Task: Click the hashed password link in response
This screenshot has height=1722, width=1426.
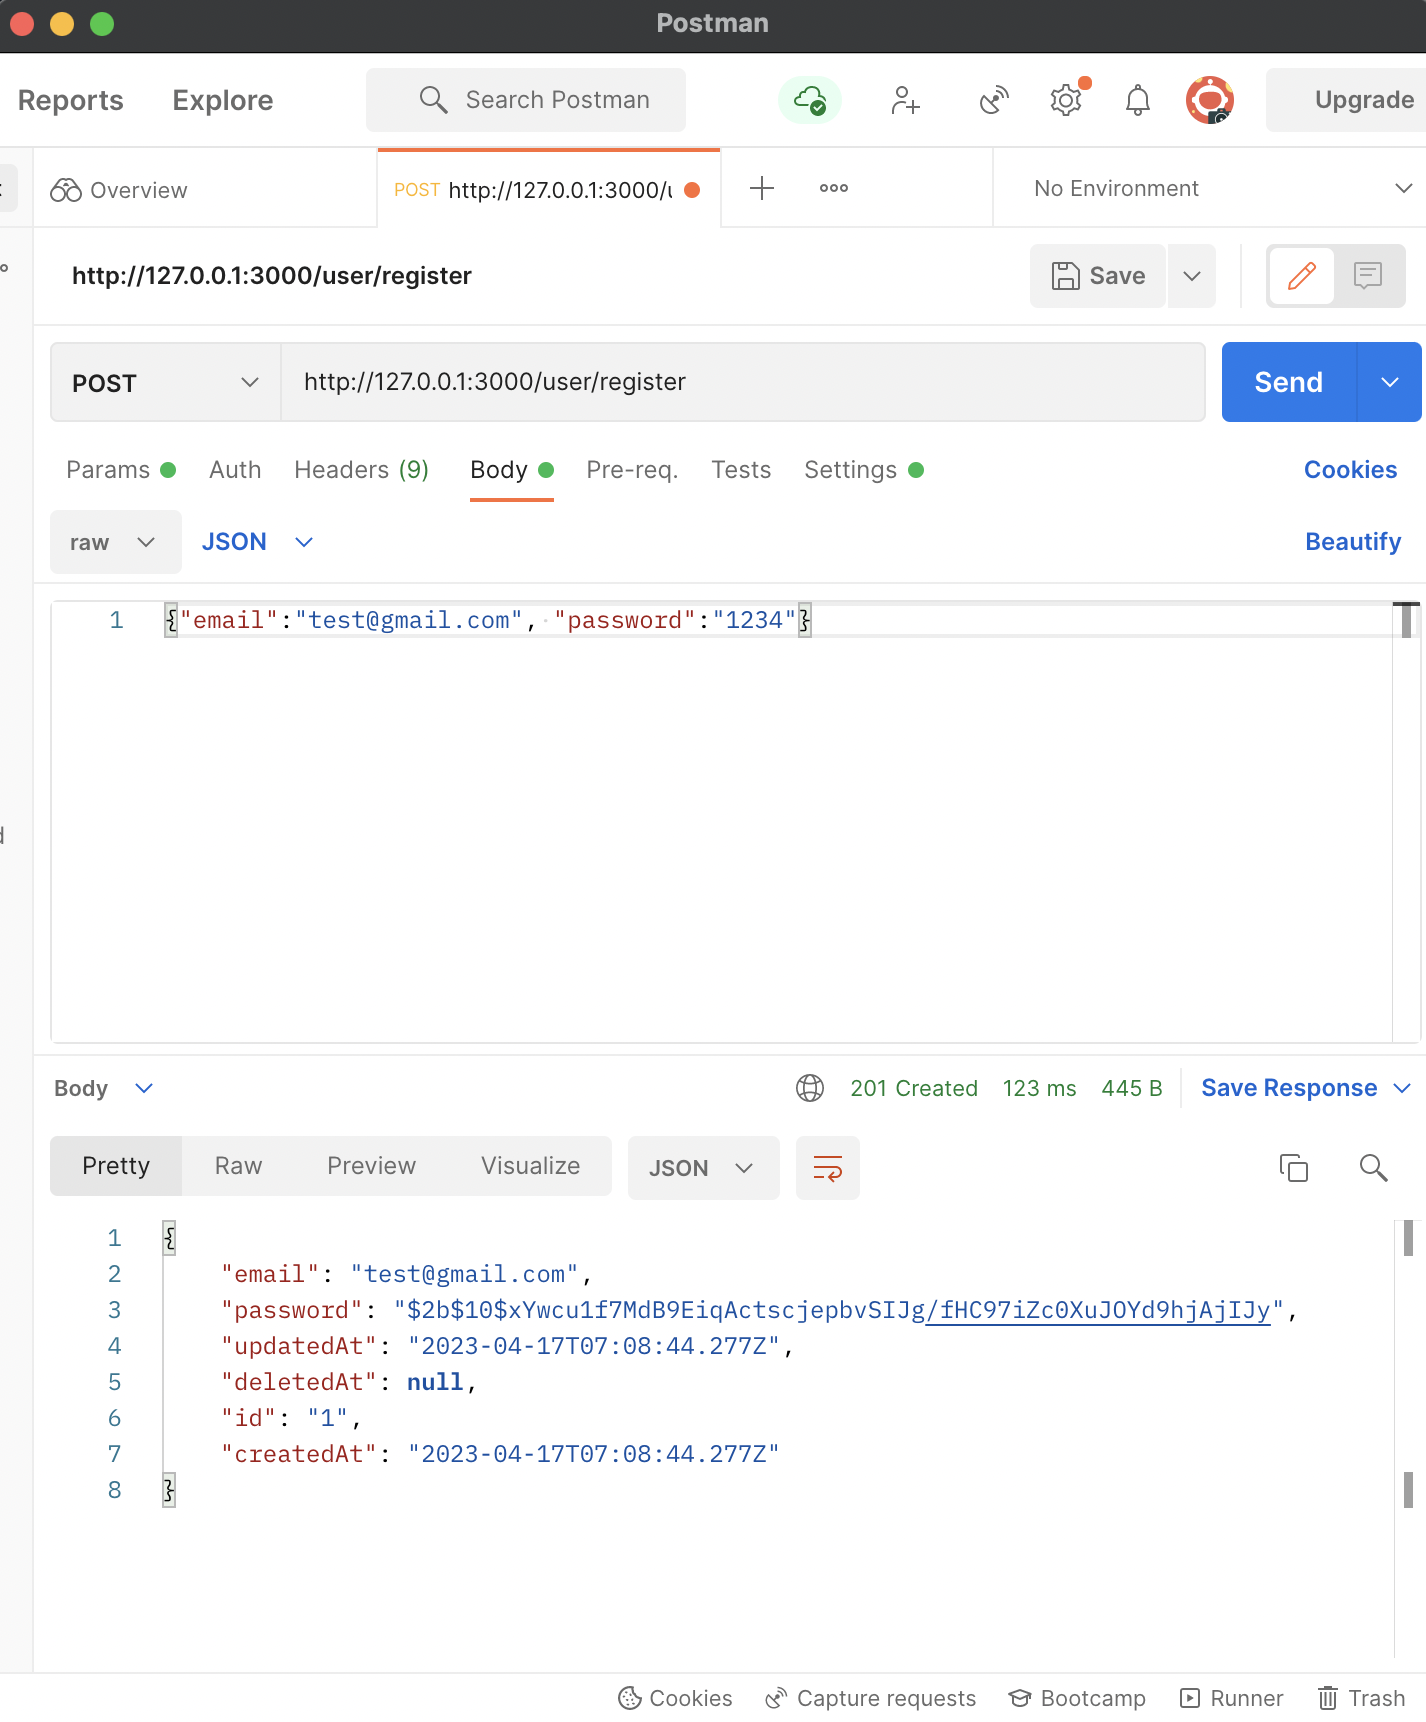Action: point(1098,1310)
